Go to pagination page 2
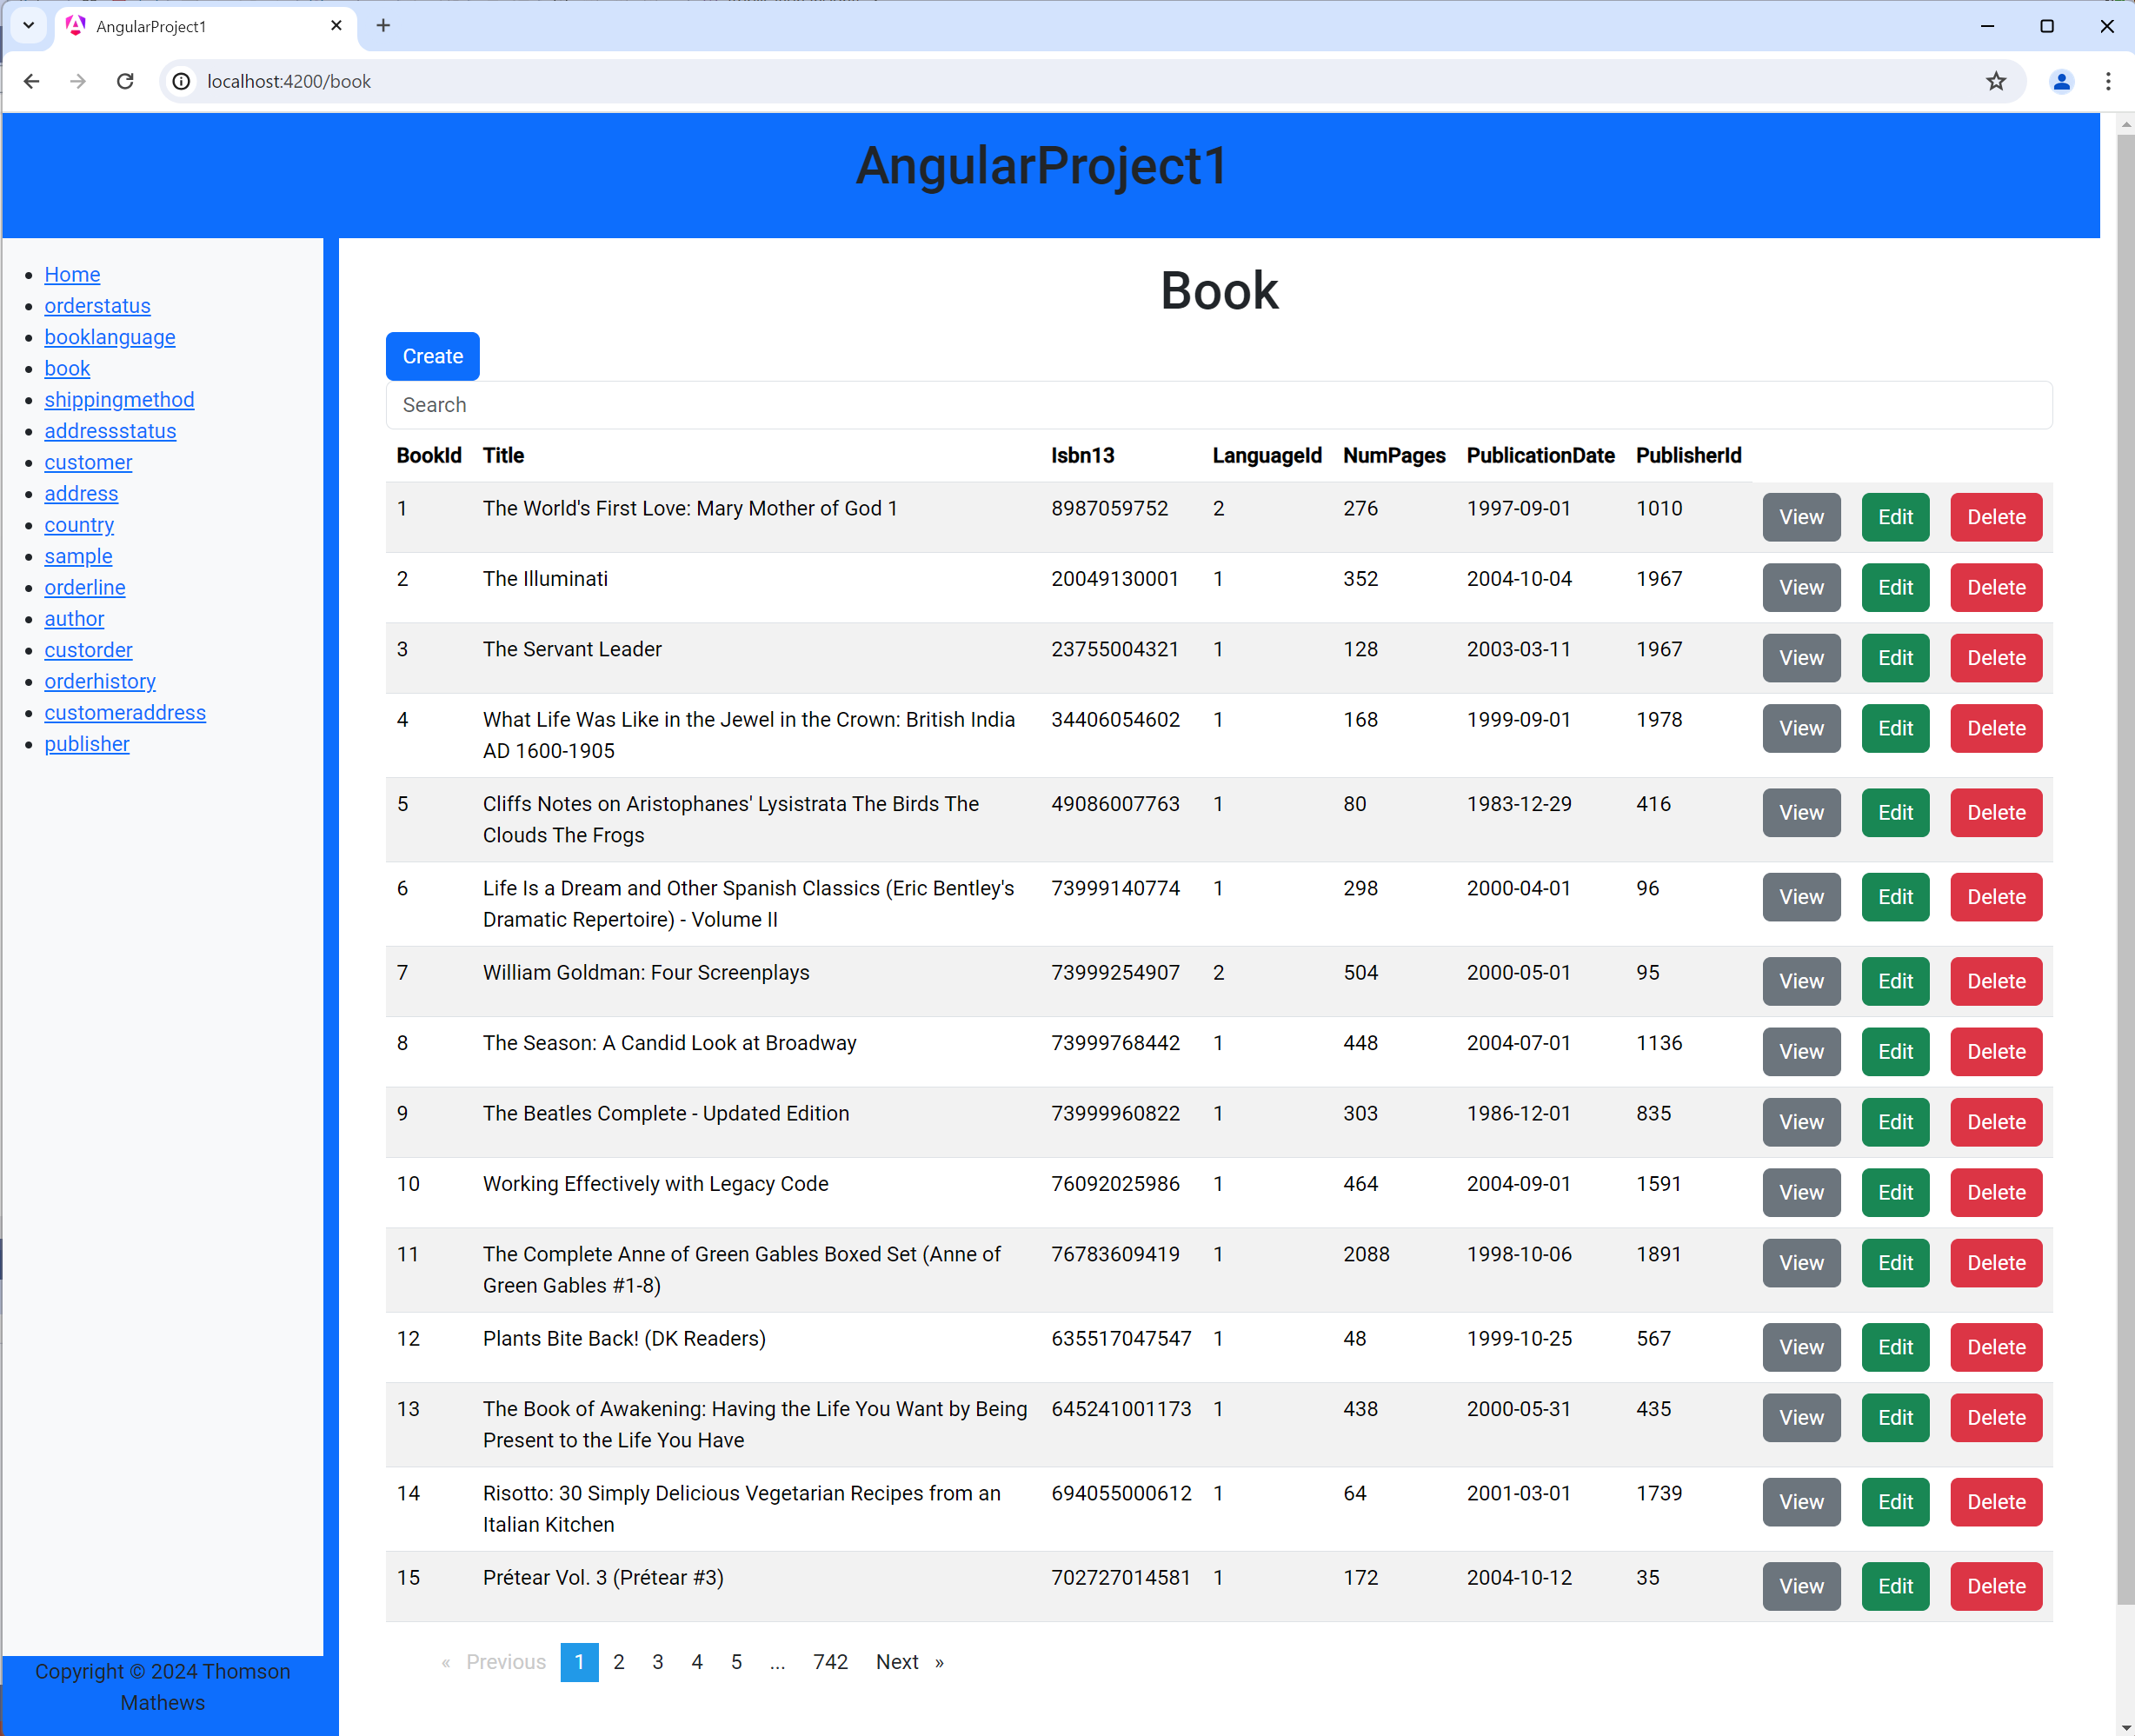Image resolution: width=2135 pixels, height=1736 pixels. [619, 1662]
